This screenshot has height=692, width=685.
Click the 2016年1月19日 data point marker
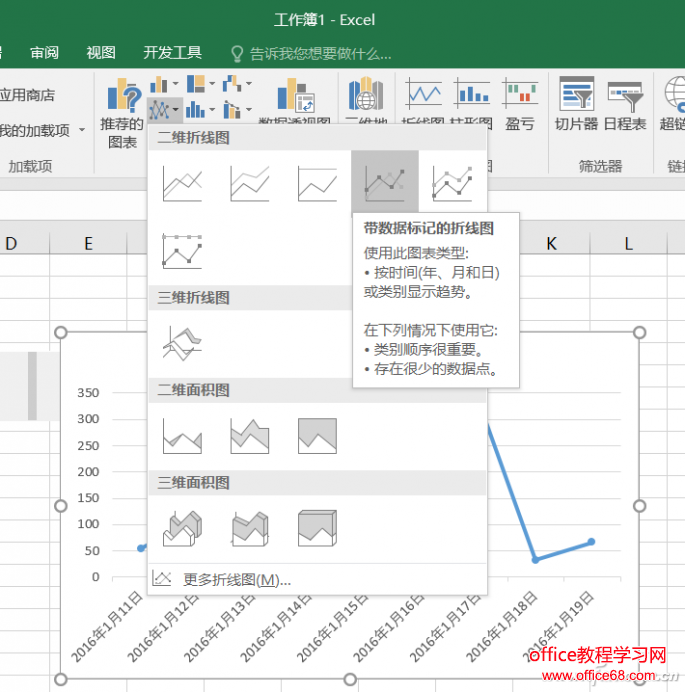[x=591, y=542]
